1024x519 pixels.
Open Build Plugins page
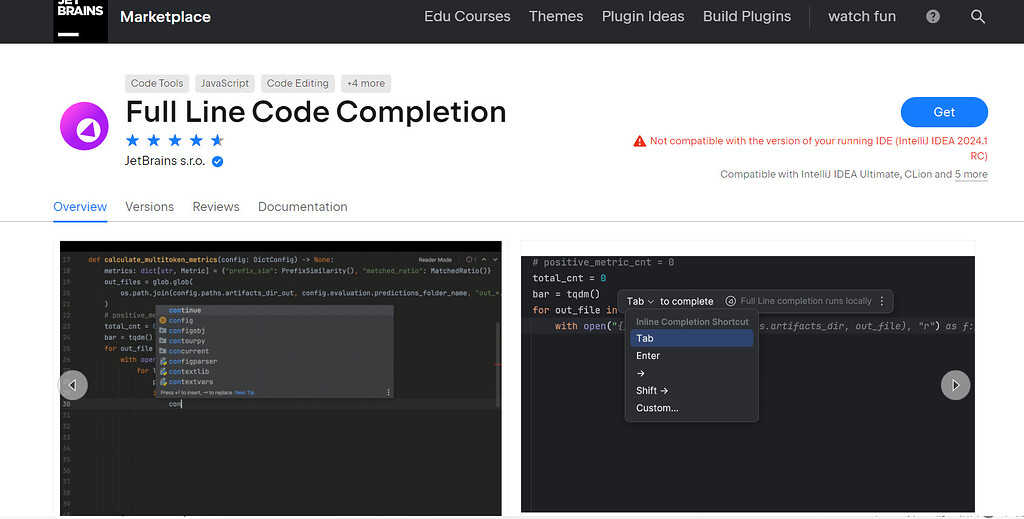[746, 16]
